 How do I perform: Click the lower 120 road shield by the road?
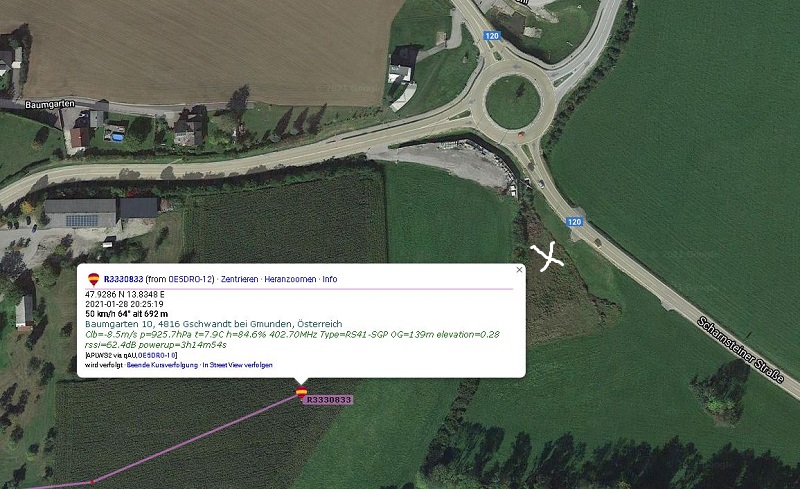point(574,222)
